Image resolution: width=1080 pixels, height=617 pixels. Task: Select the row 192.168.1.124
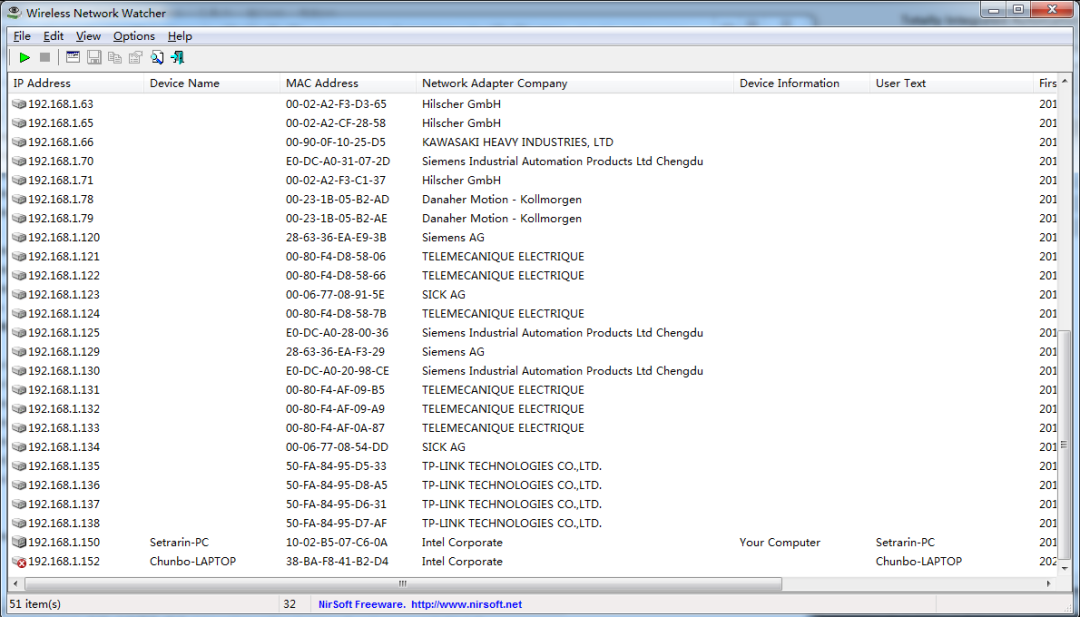coord(532,314)
